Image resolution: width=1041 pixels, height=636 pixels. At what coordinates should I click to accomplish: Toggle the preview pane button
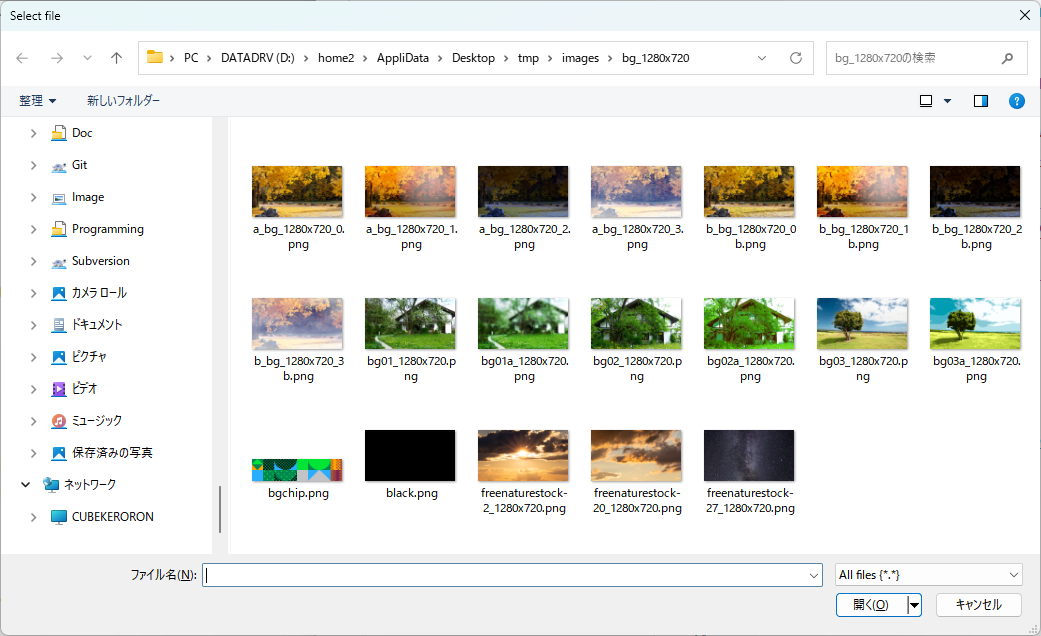click(980, 101)
